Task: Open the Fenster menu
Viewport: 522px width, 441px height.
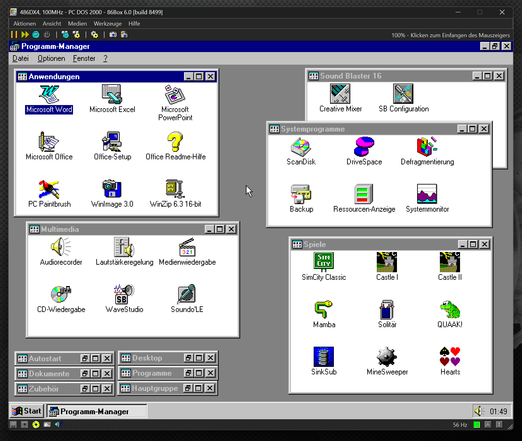Action: pyautogui.click(x=84, y=59)
